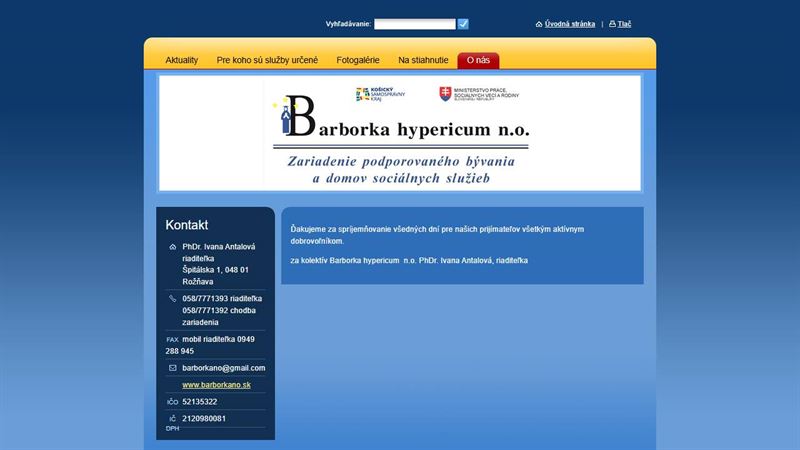Viewport: 800px width, 450px height.
Task: Click the Barborka hypericum n.o. header banner
Action: click(x=400, y=133)
